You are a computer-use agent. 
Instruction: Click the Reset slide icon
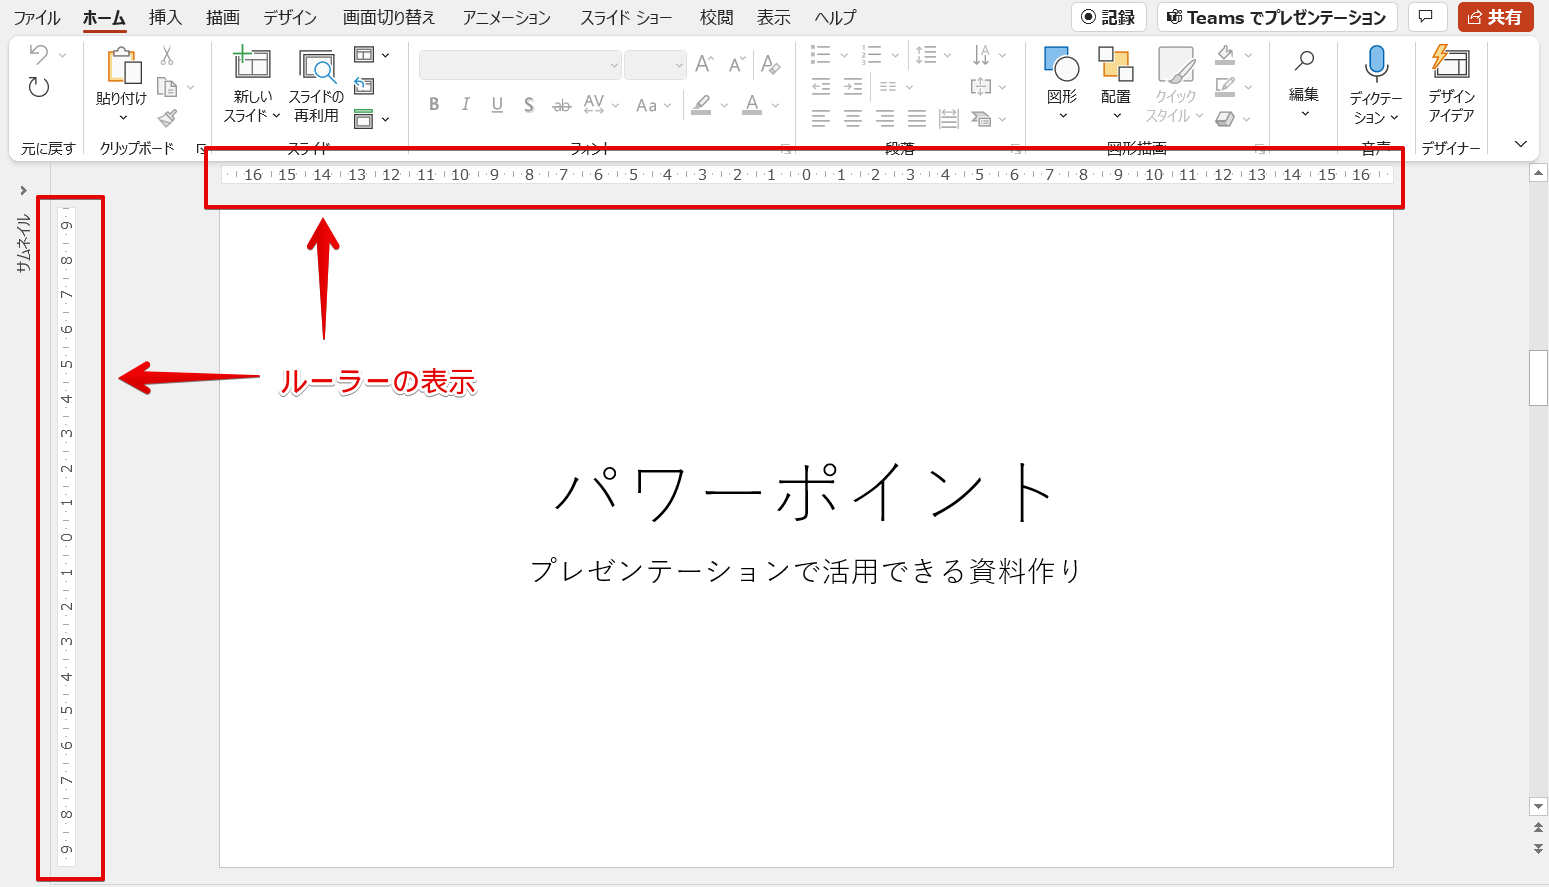(x=364, y=87)
